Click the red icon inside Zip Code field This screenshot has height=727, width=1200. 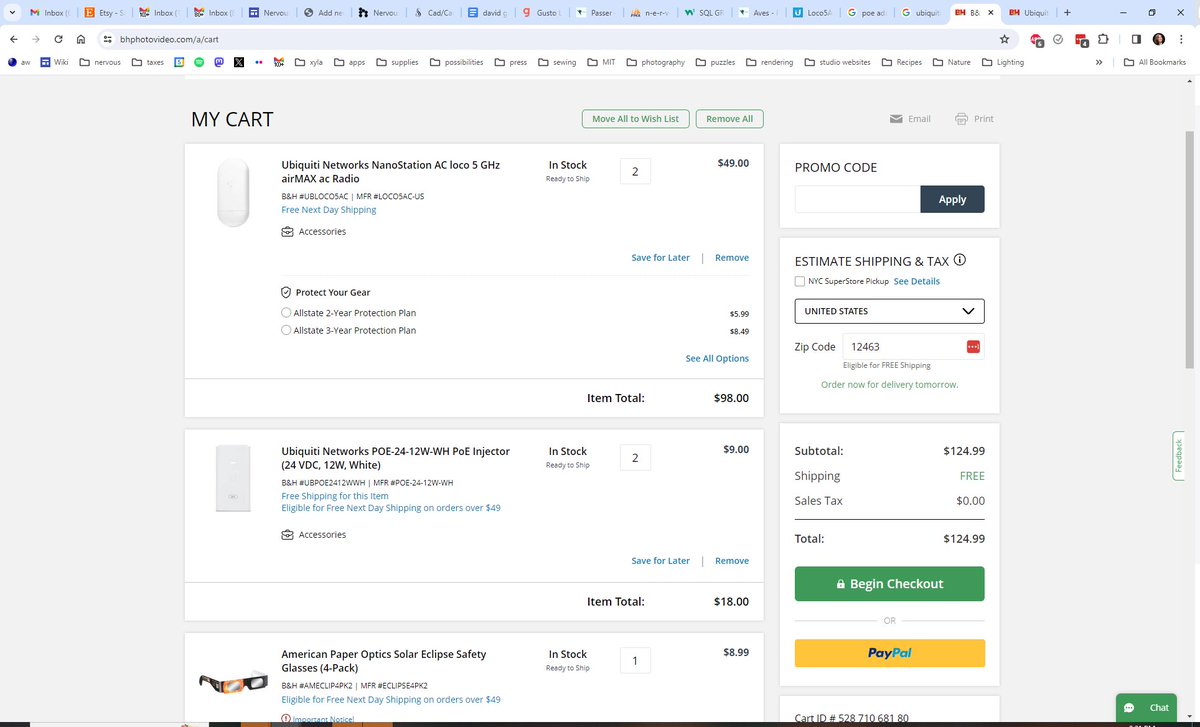click(973, 347)
